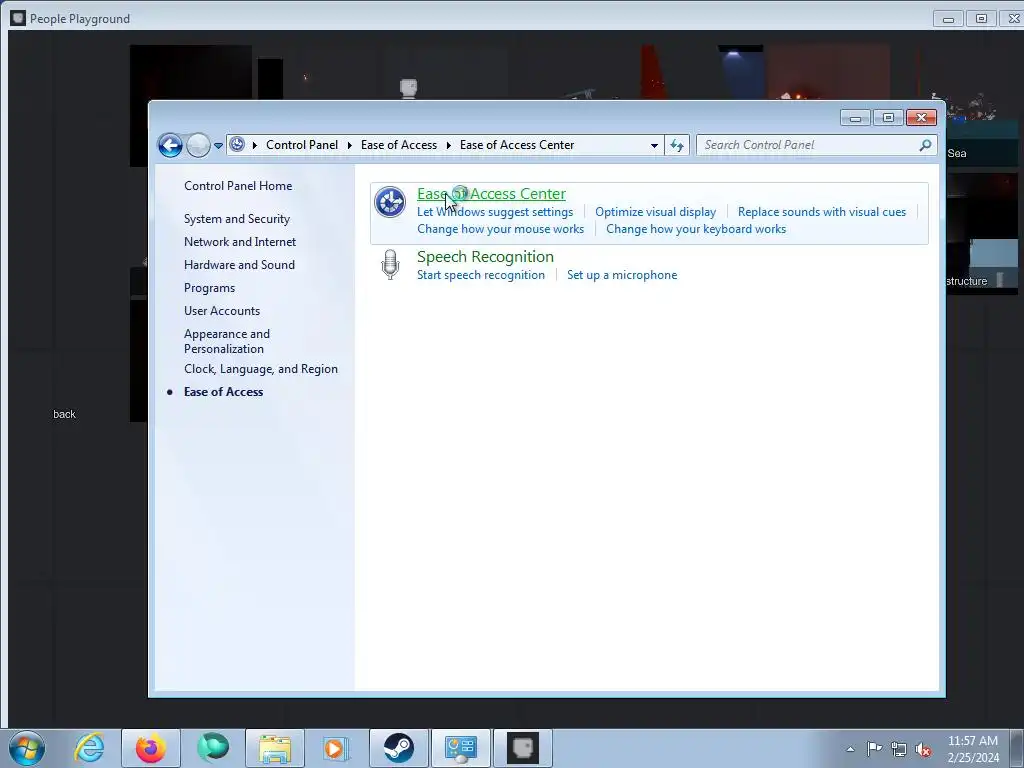Click the Back arrow in Control Panel
Image resolution: width=1024 pixels, height=768 pixels.
[x=170, y=145]
